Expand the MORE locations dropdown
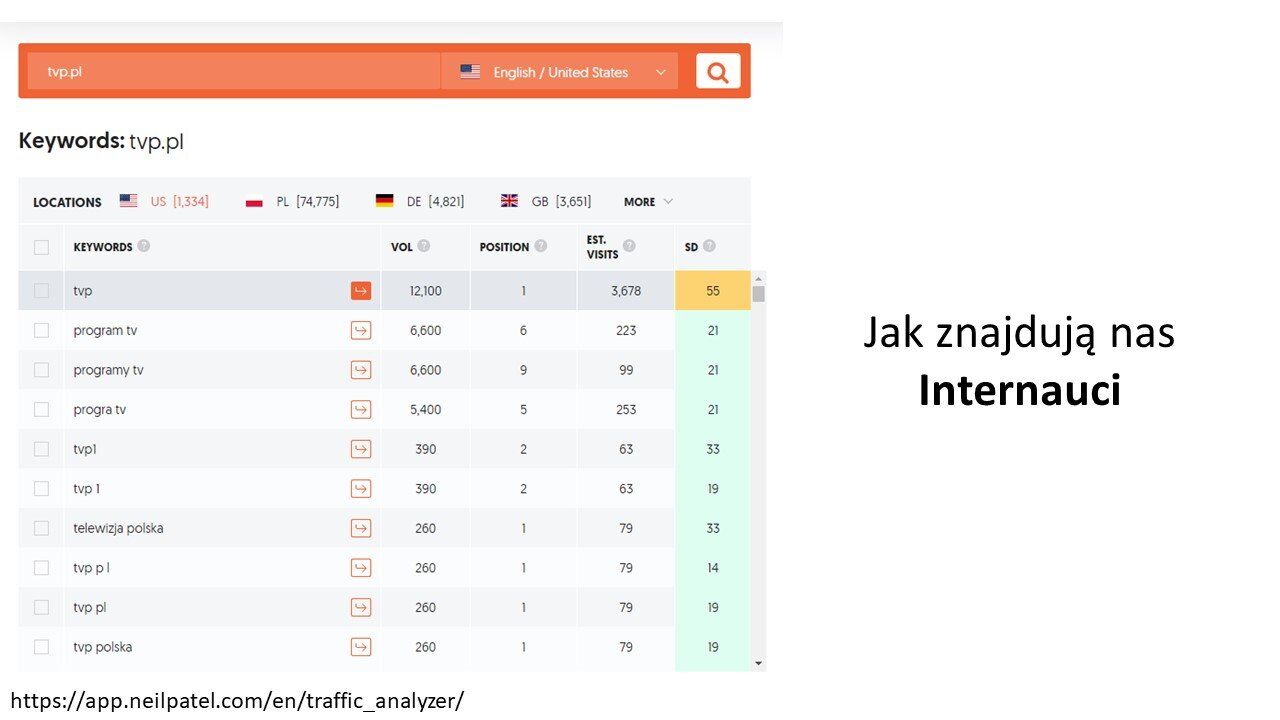Viewport: 1280px width, 720px height. coord(648,201)
